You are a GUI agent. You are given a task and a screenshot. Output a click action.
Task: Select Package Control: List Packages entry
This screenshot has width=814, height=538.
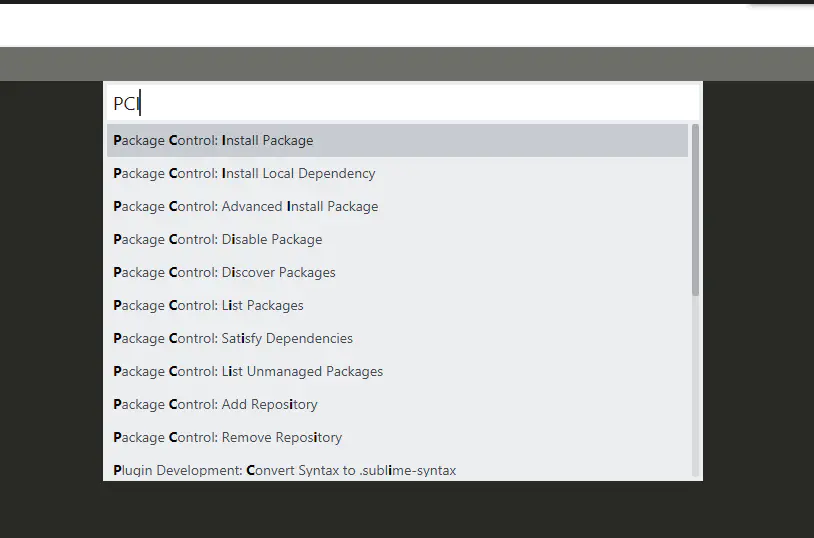tap(397, 305)
